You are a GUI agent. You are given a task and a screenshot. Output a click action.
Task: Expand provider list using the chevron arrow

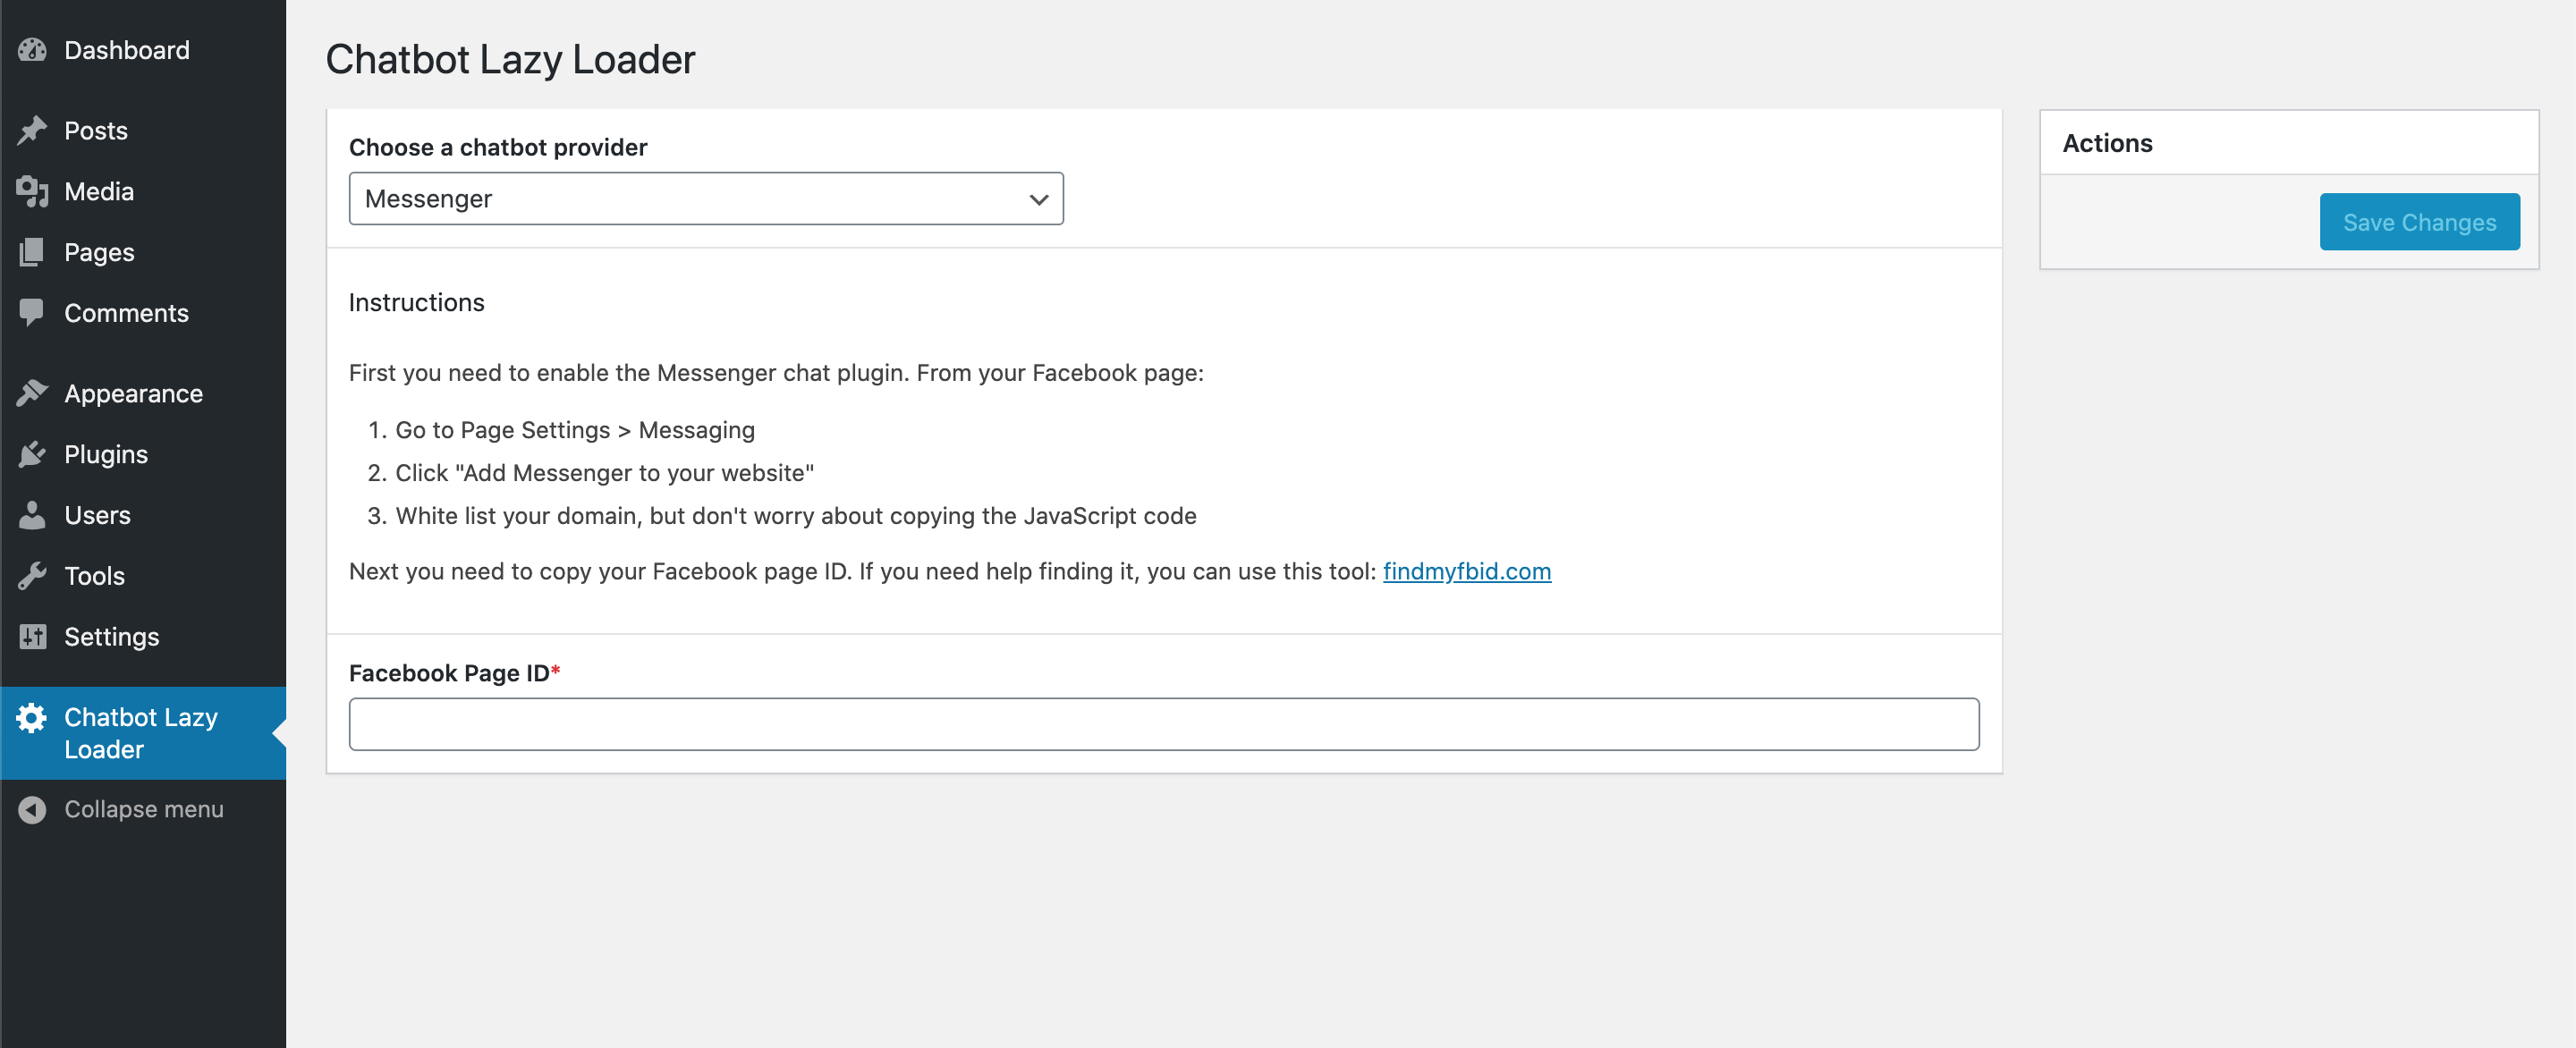tap(1039, 199)
